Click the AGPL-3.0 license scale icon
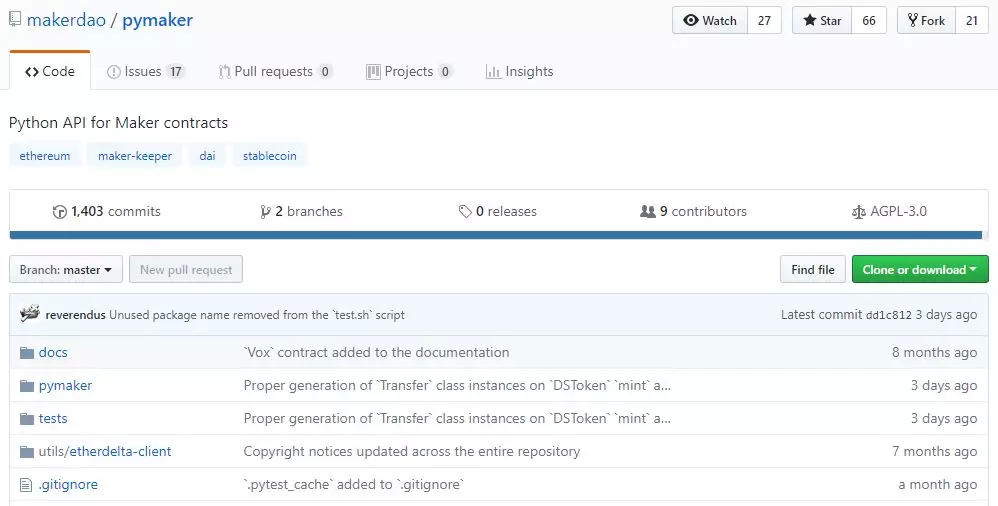 click(x=859, y=212)
